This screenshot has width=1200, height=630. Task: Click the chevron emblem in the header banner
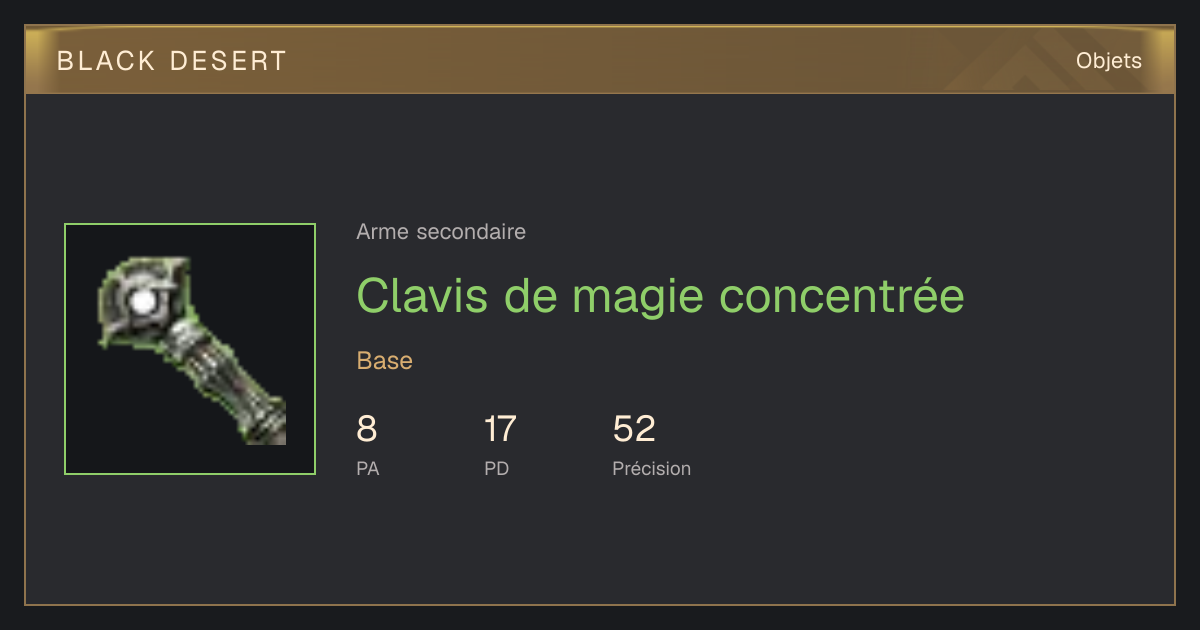point(1020,64)
